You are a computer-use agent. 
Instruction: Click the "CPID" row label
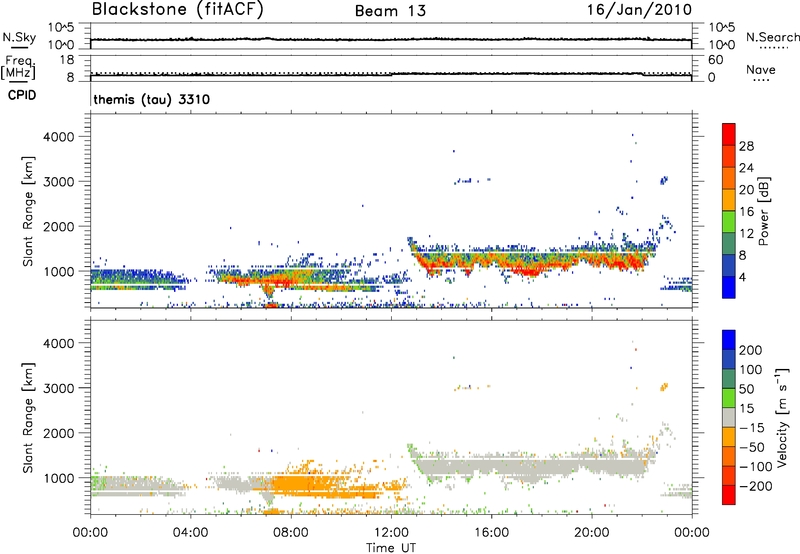(22, 95)
